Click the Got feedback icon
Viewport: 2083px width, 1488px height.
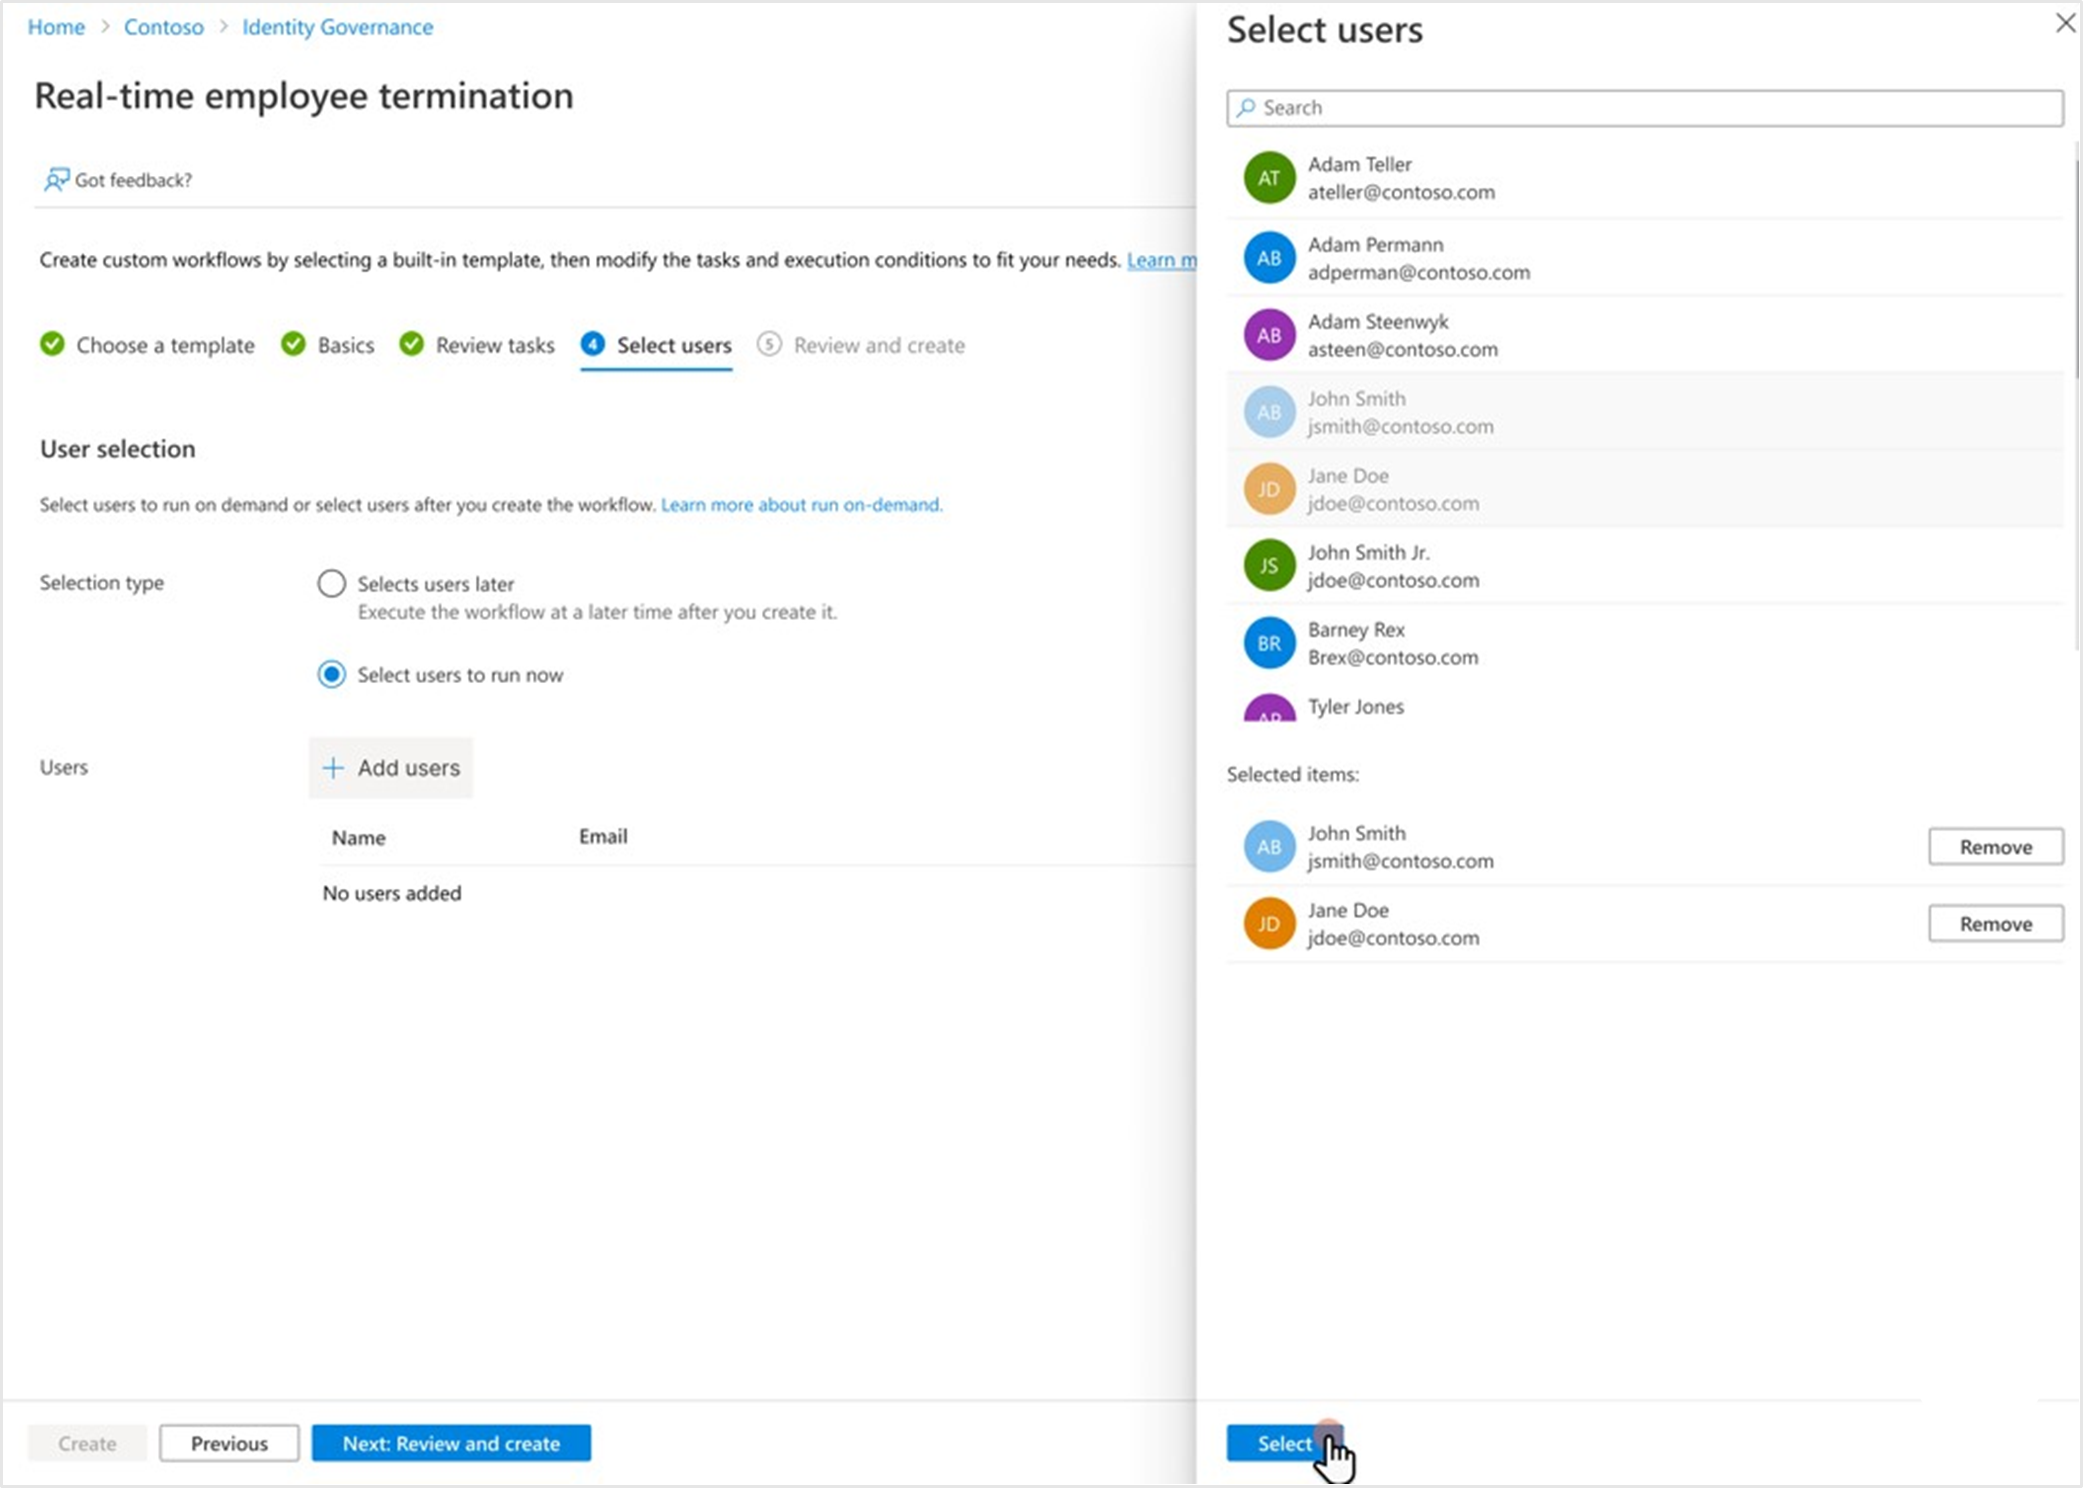[55, 179]
